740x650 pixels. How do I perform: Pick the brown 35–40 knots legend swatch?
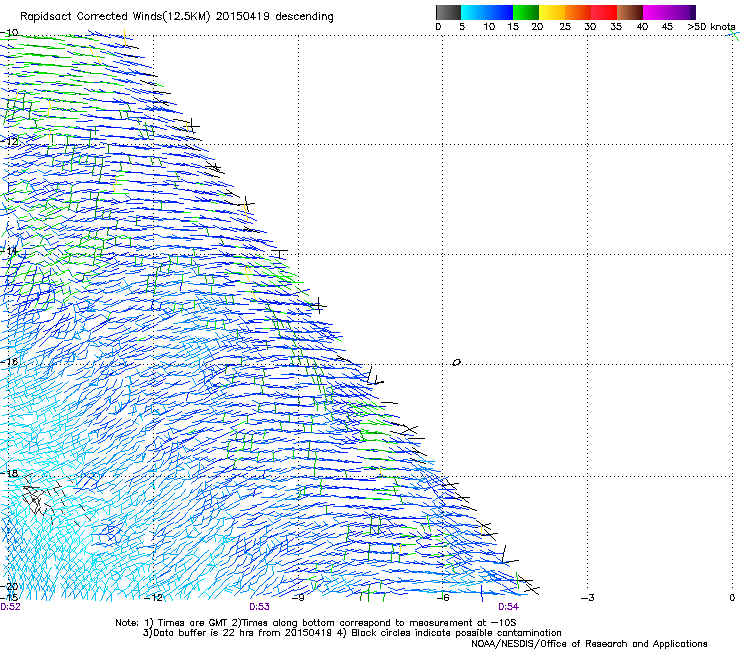pos(630,12)
